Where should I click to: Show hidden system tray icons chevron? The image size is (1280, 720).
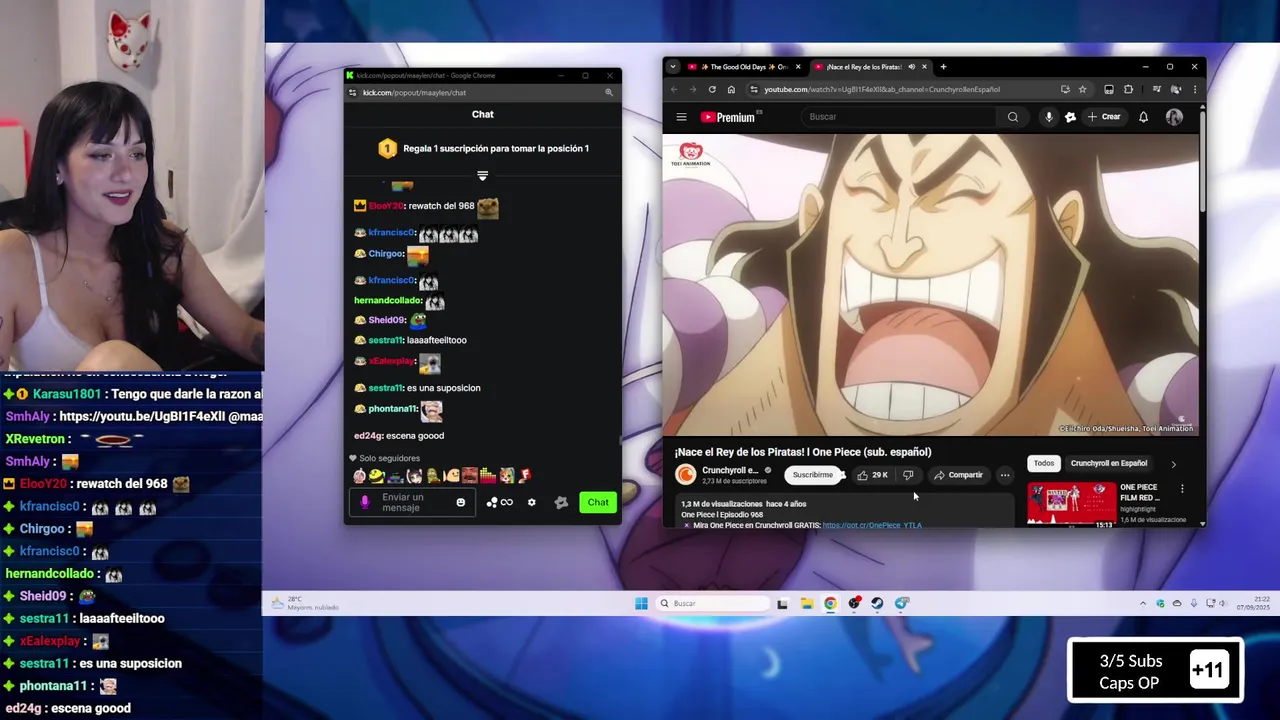click(x=1143, y=603)
